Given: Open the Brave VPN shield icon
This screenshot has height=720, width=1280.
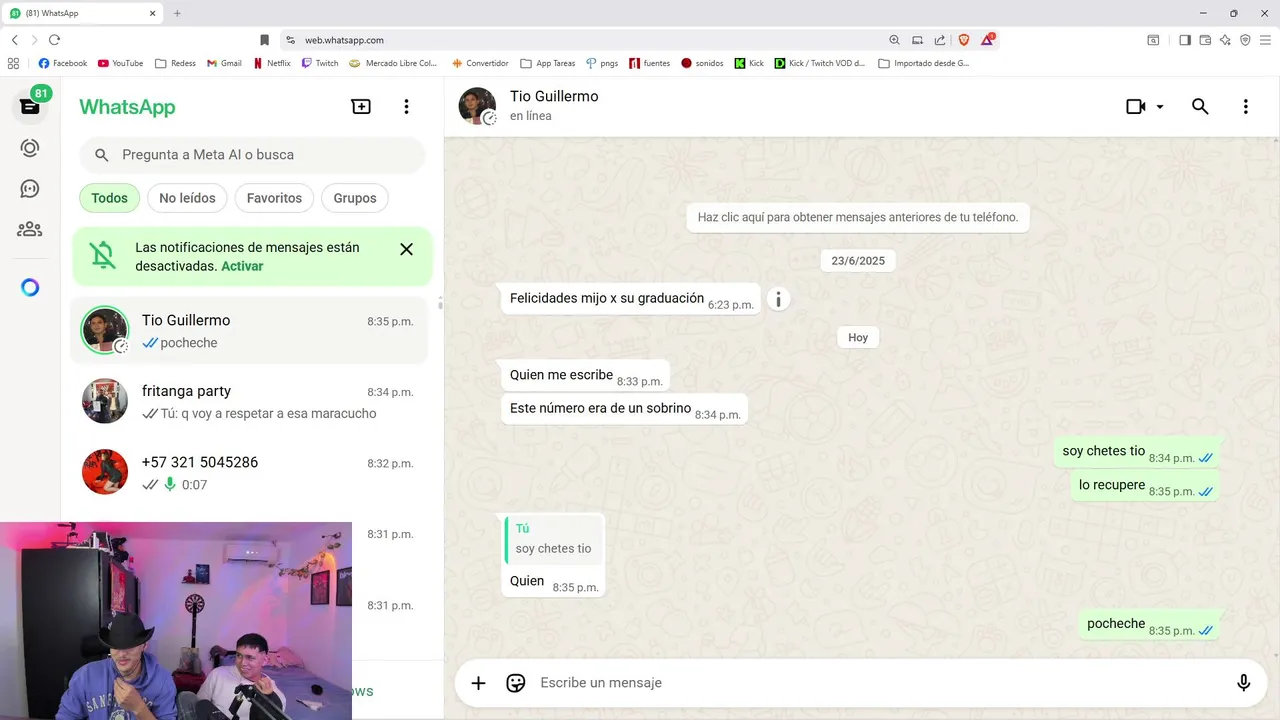Looking at the screenshot, I should [x=1245, y=40].
